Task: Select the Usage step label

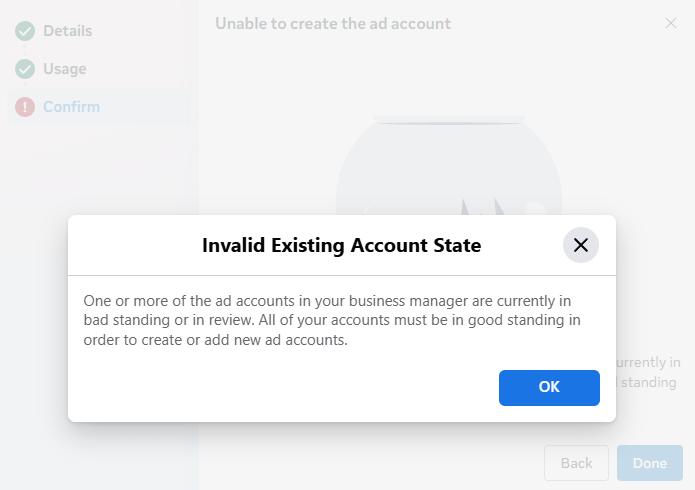Action: 65,69
